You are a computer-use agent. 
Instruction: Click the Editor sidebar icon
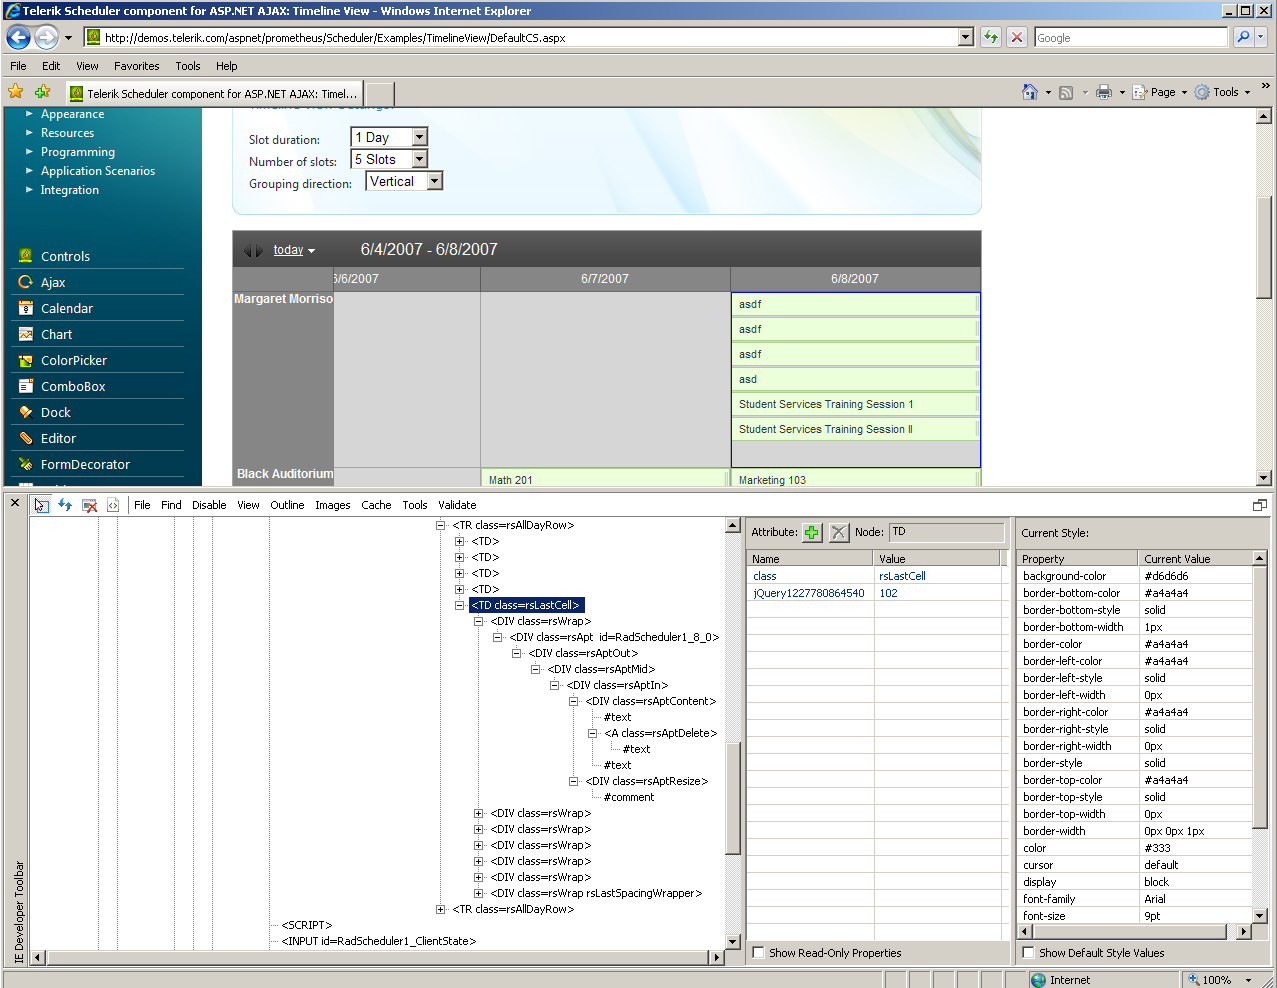click(x=26, y=438)
